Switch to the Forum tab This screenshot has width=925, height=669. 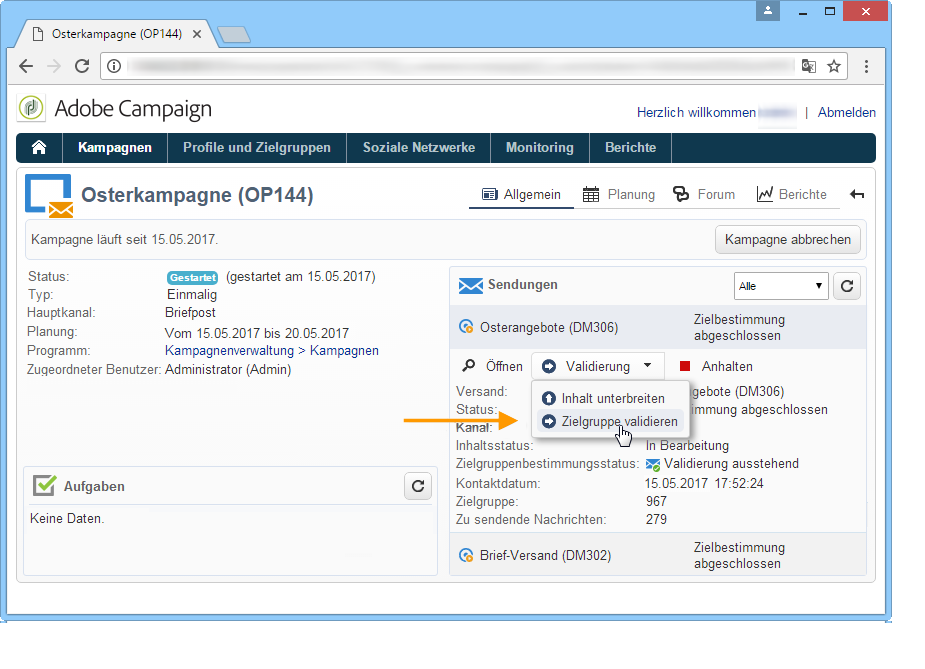coord(704,195)
